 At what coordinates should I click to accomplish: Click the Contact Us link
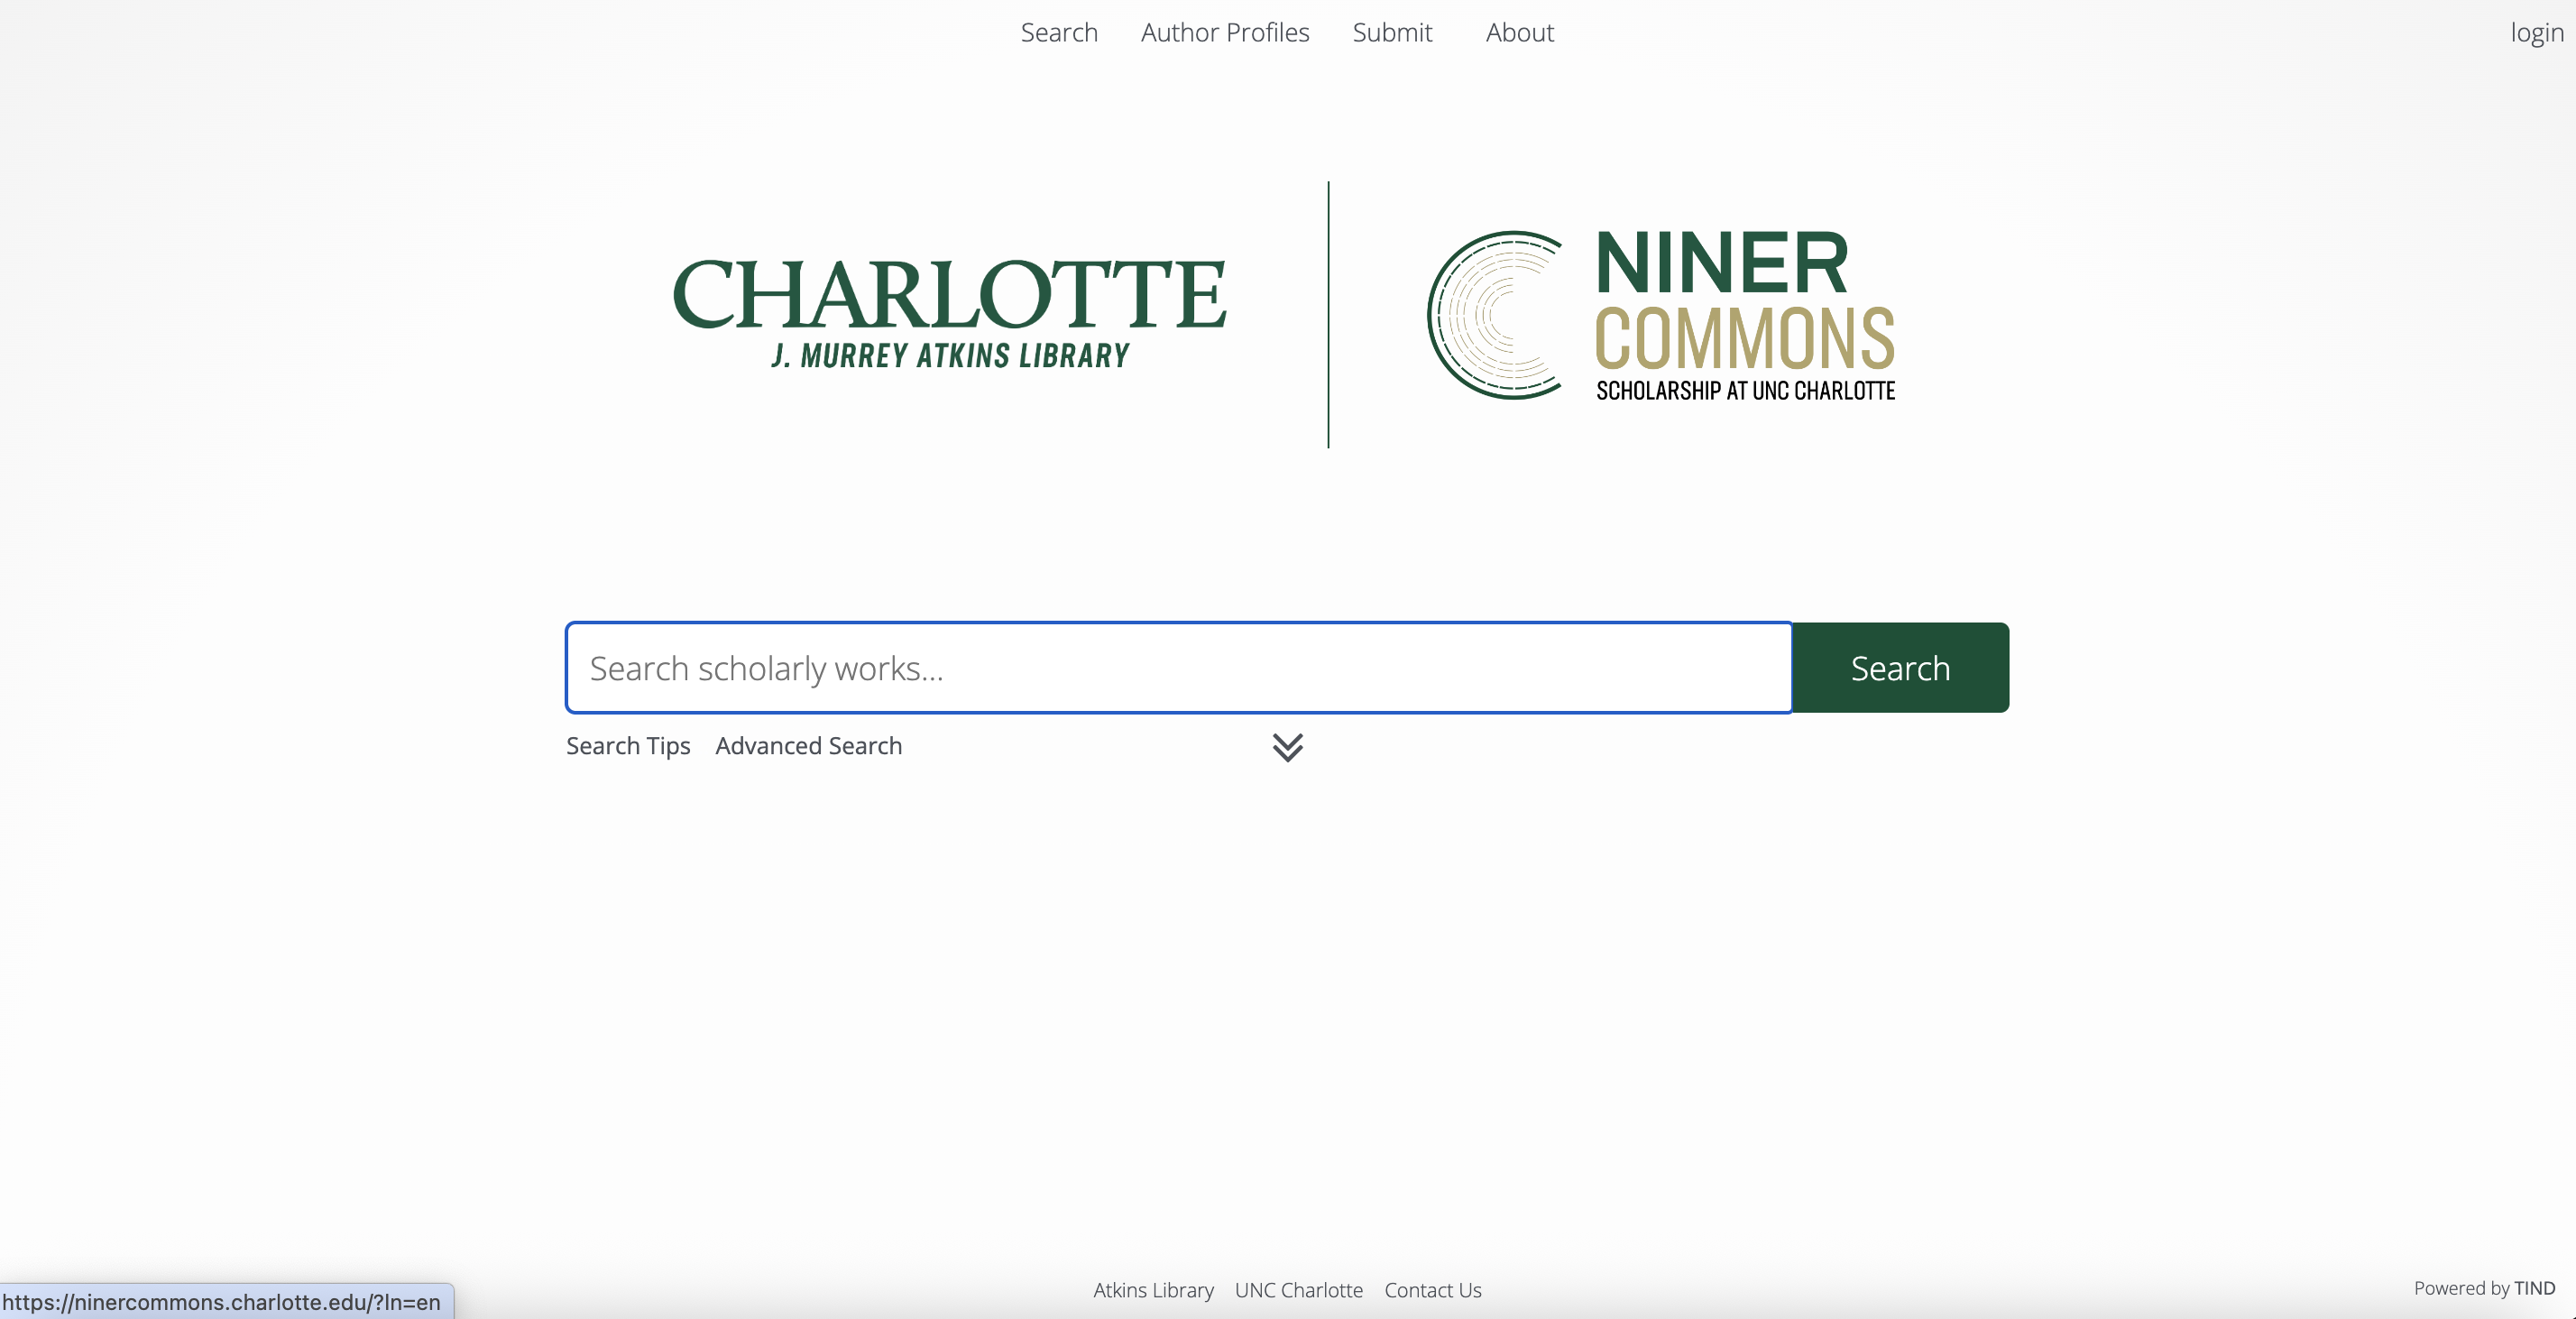[x=1432, y=1290]
